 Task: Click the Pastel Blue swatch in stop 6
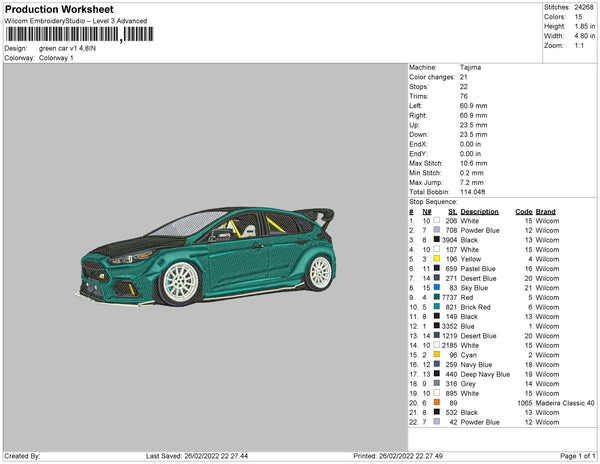(x=437, y=268)
